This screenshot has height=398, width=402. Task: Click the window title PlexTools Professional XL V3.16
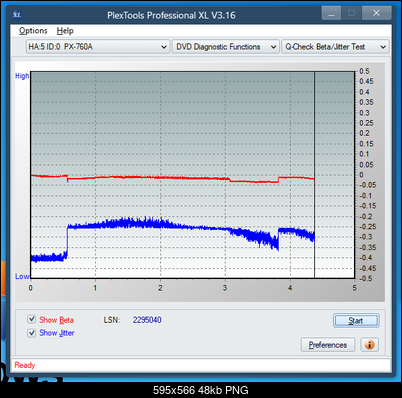coord(171,15)
